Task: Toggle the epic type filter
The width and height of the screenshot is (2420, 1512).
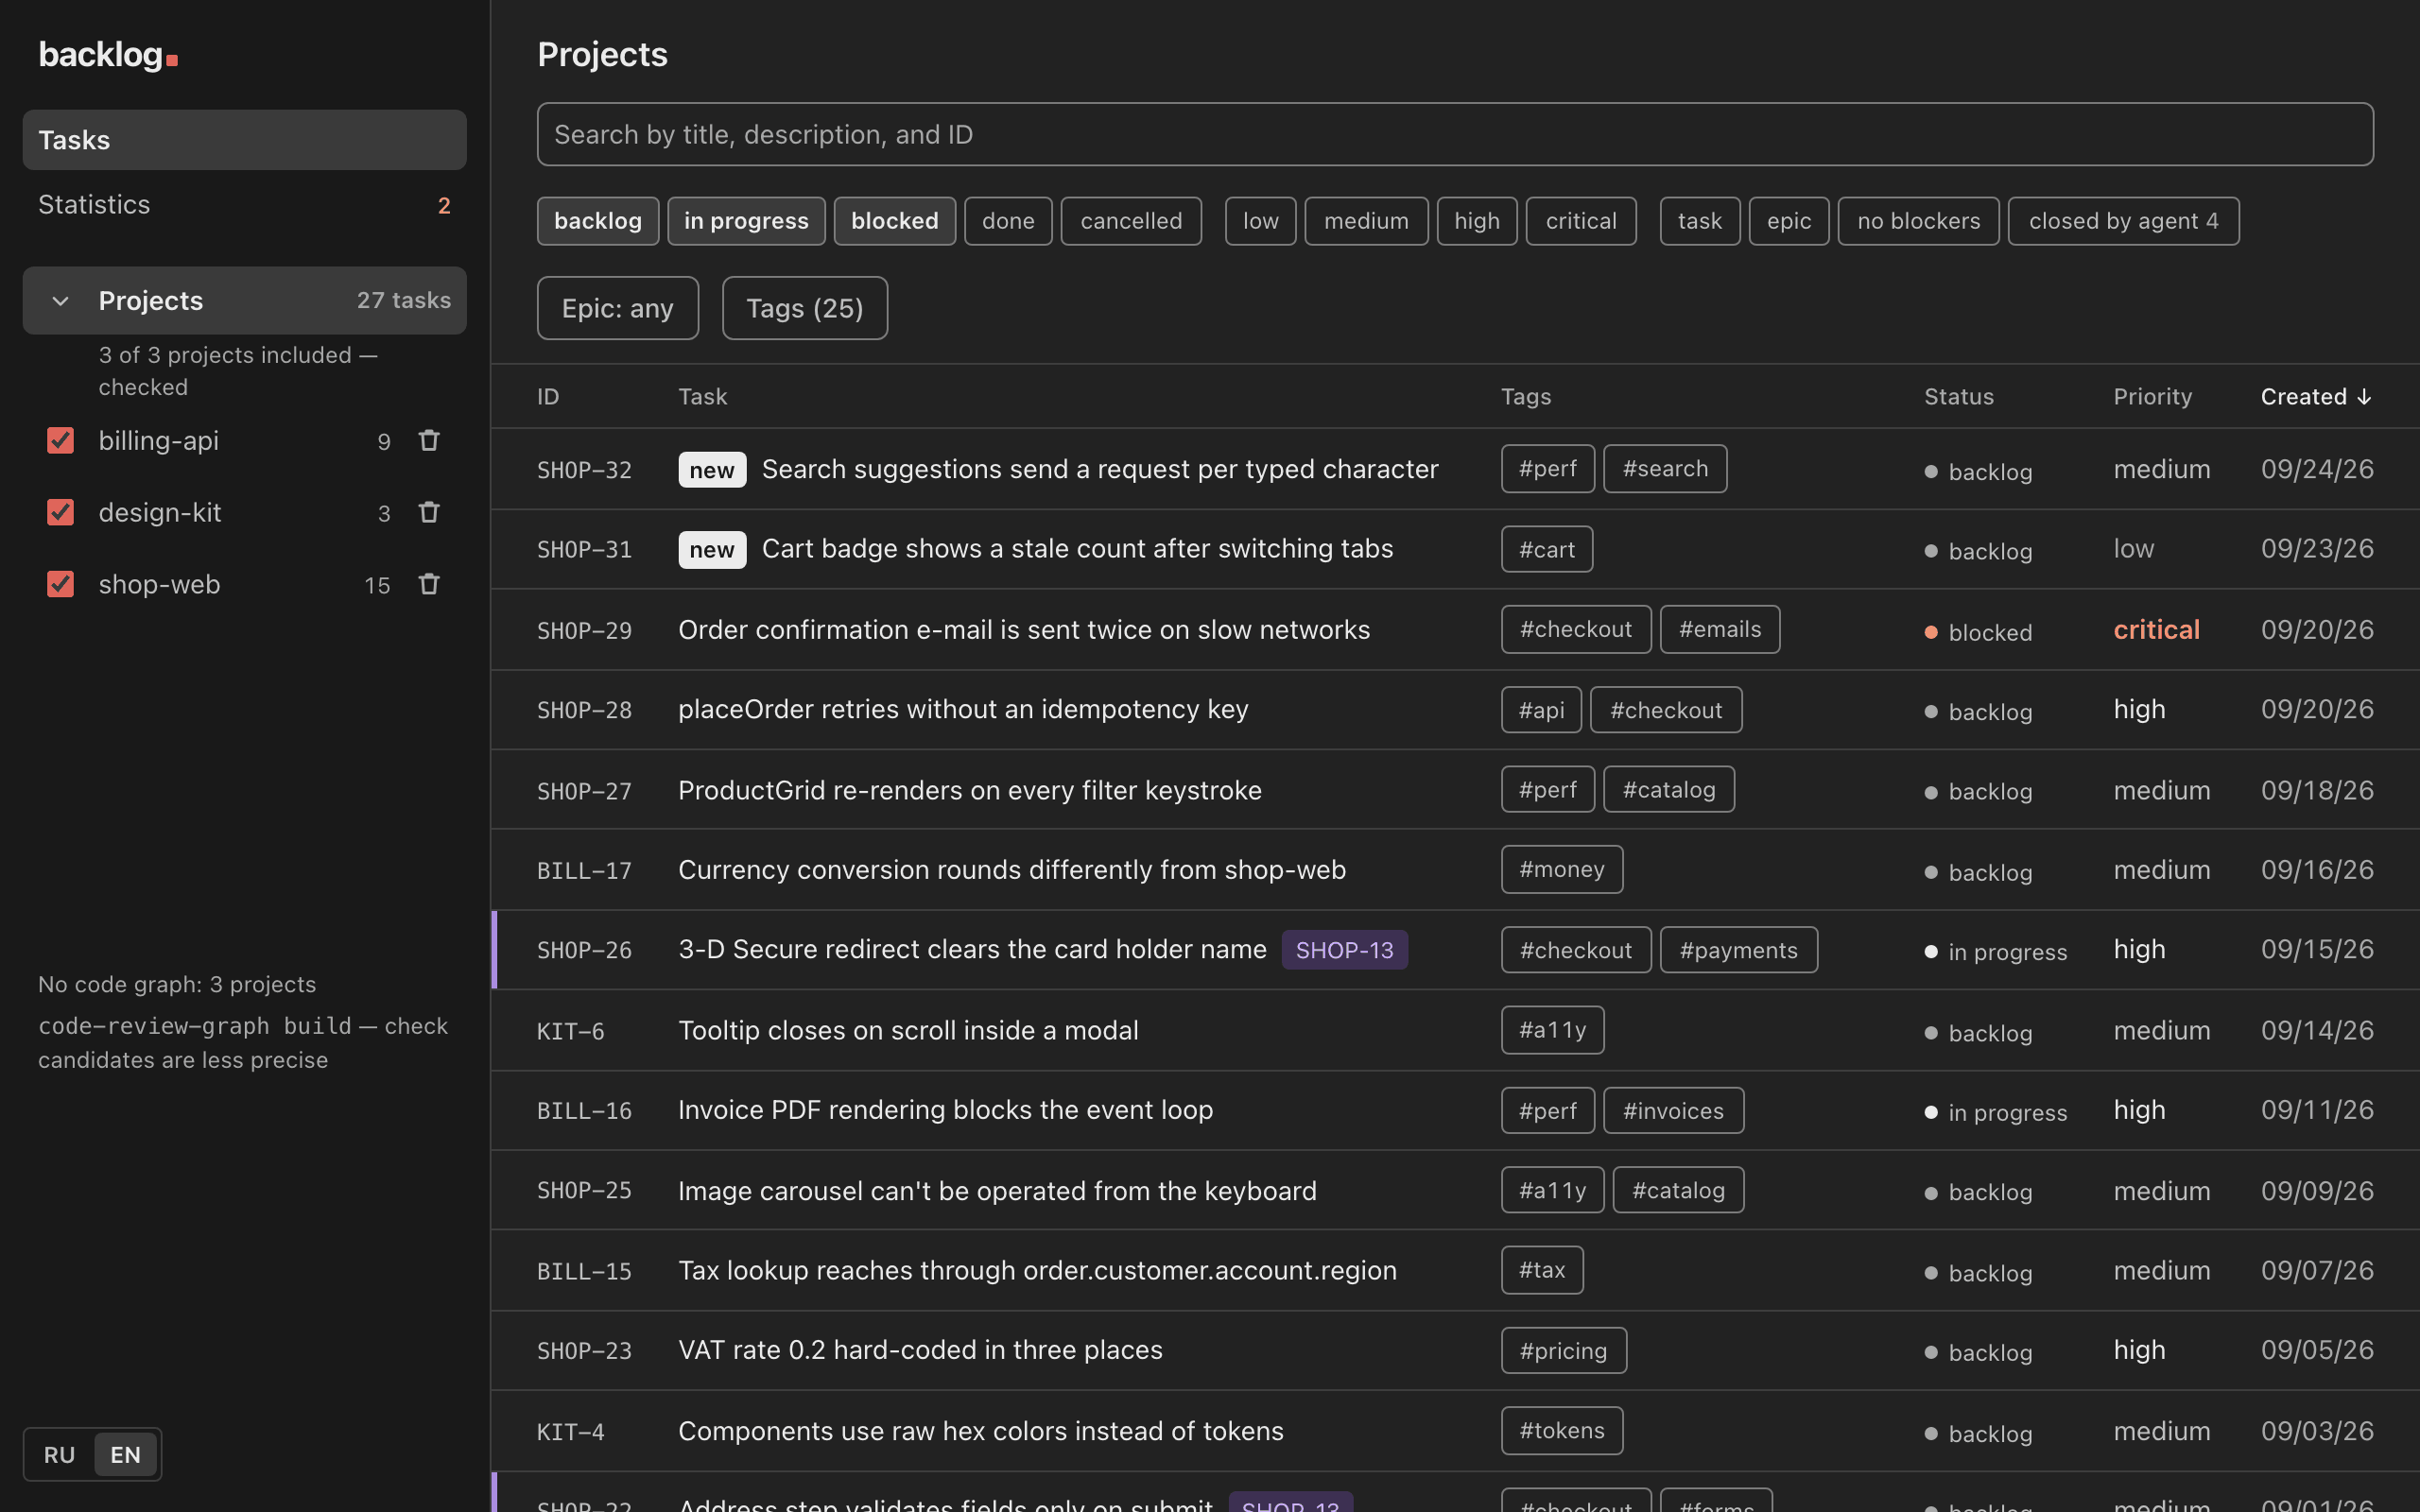Action: (1789, 221)
